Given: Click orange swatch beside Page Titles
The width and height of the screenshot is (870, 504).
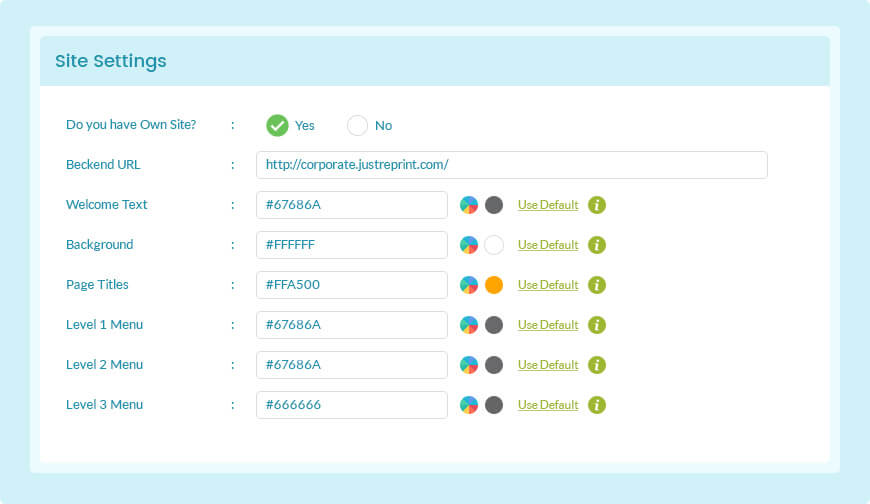Looking at the screenshot, I should coord(494,285).
